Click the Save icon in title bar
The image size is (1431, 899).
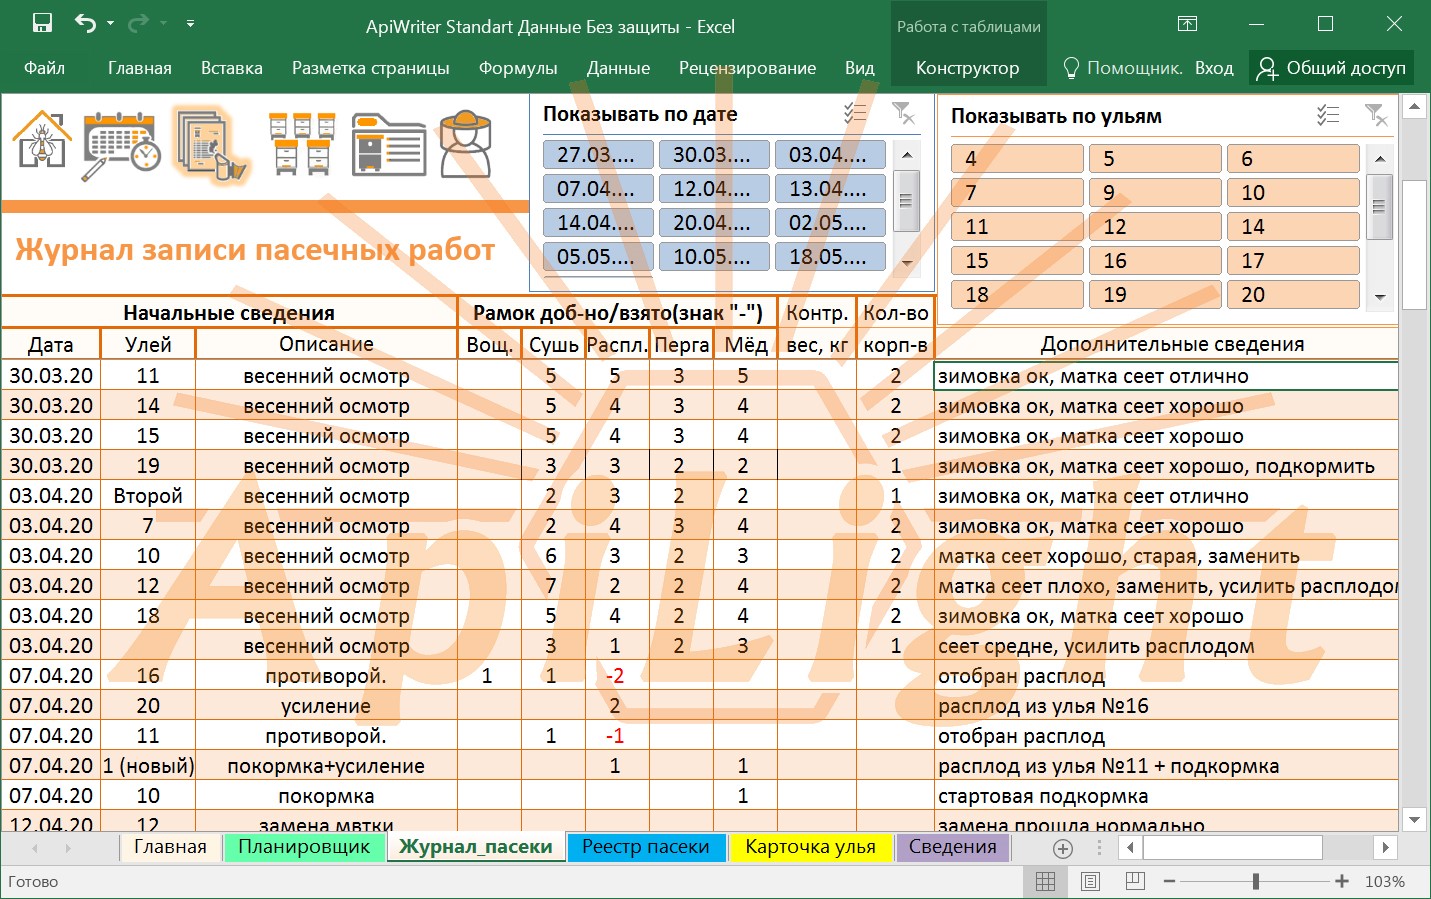(42, 24)
